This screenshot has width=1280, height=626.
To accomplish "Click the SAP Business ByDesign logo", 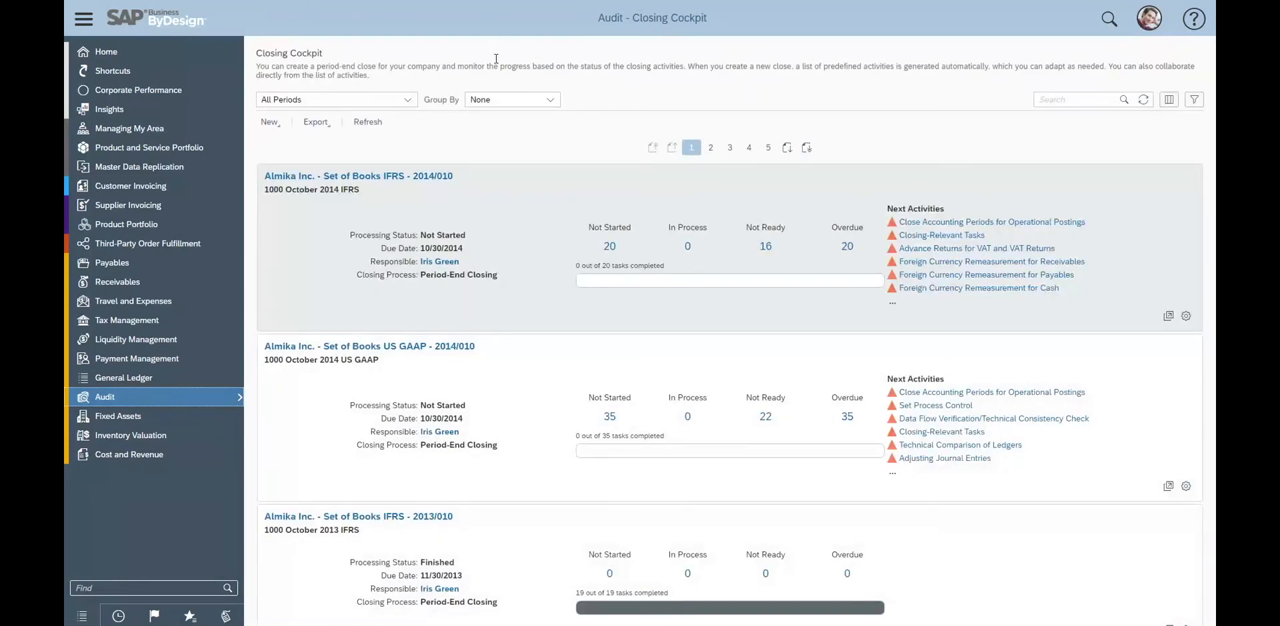I will pos(155,18).
